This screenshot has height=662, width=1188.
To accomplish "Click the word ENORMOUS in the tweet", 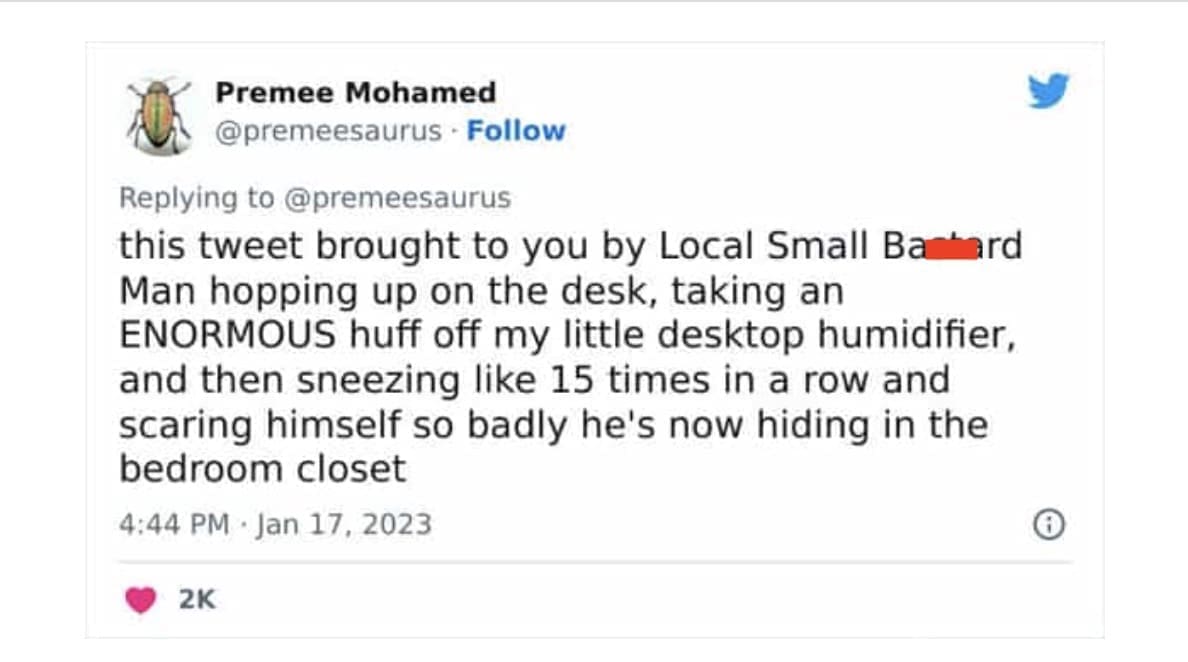I will (x=227, y=336).
